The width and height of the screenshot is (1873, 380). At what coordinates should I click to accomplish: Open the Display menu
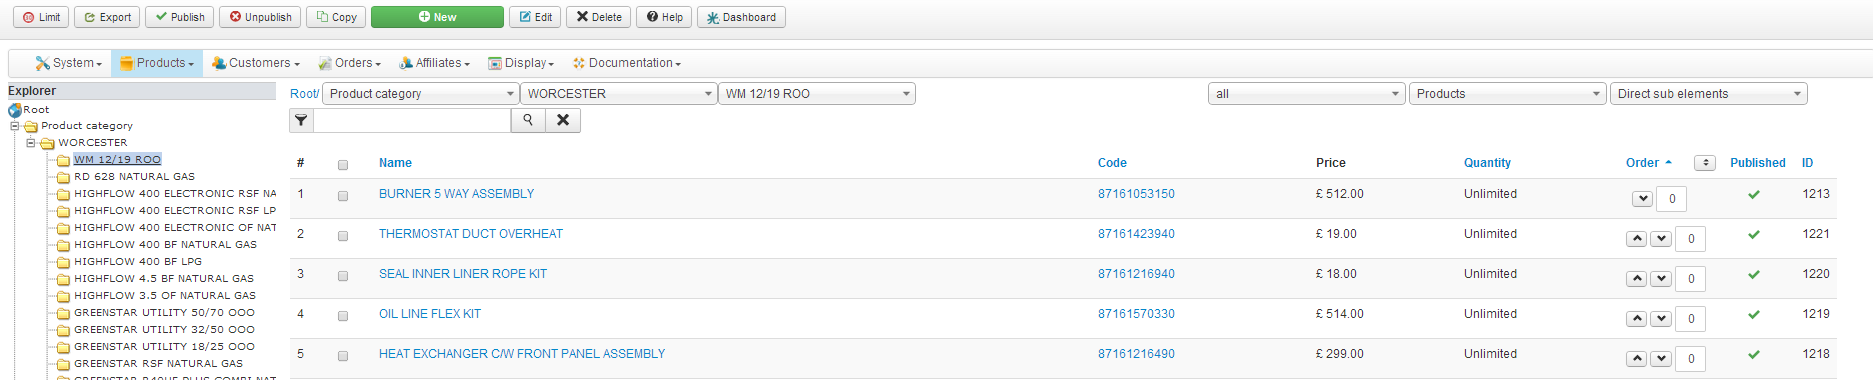pos(521,63)
